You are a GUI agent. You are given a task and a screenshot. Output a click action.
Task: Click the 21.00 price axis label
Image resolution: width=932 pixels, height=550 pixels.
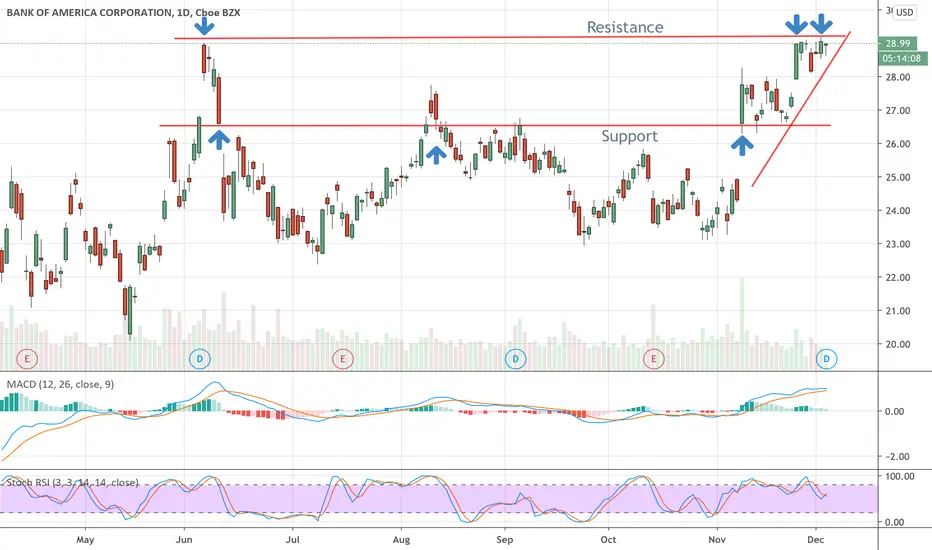click(x=898, y=310)
